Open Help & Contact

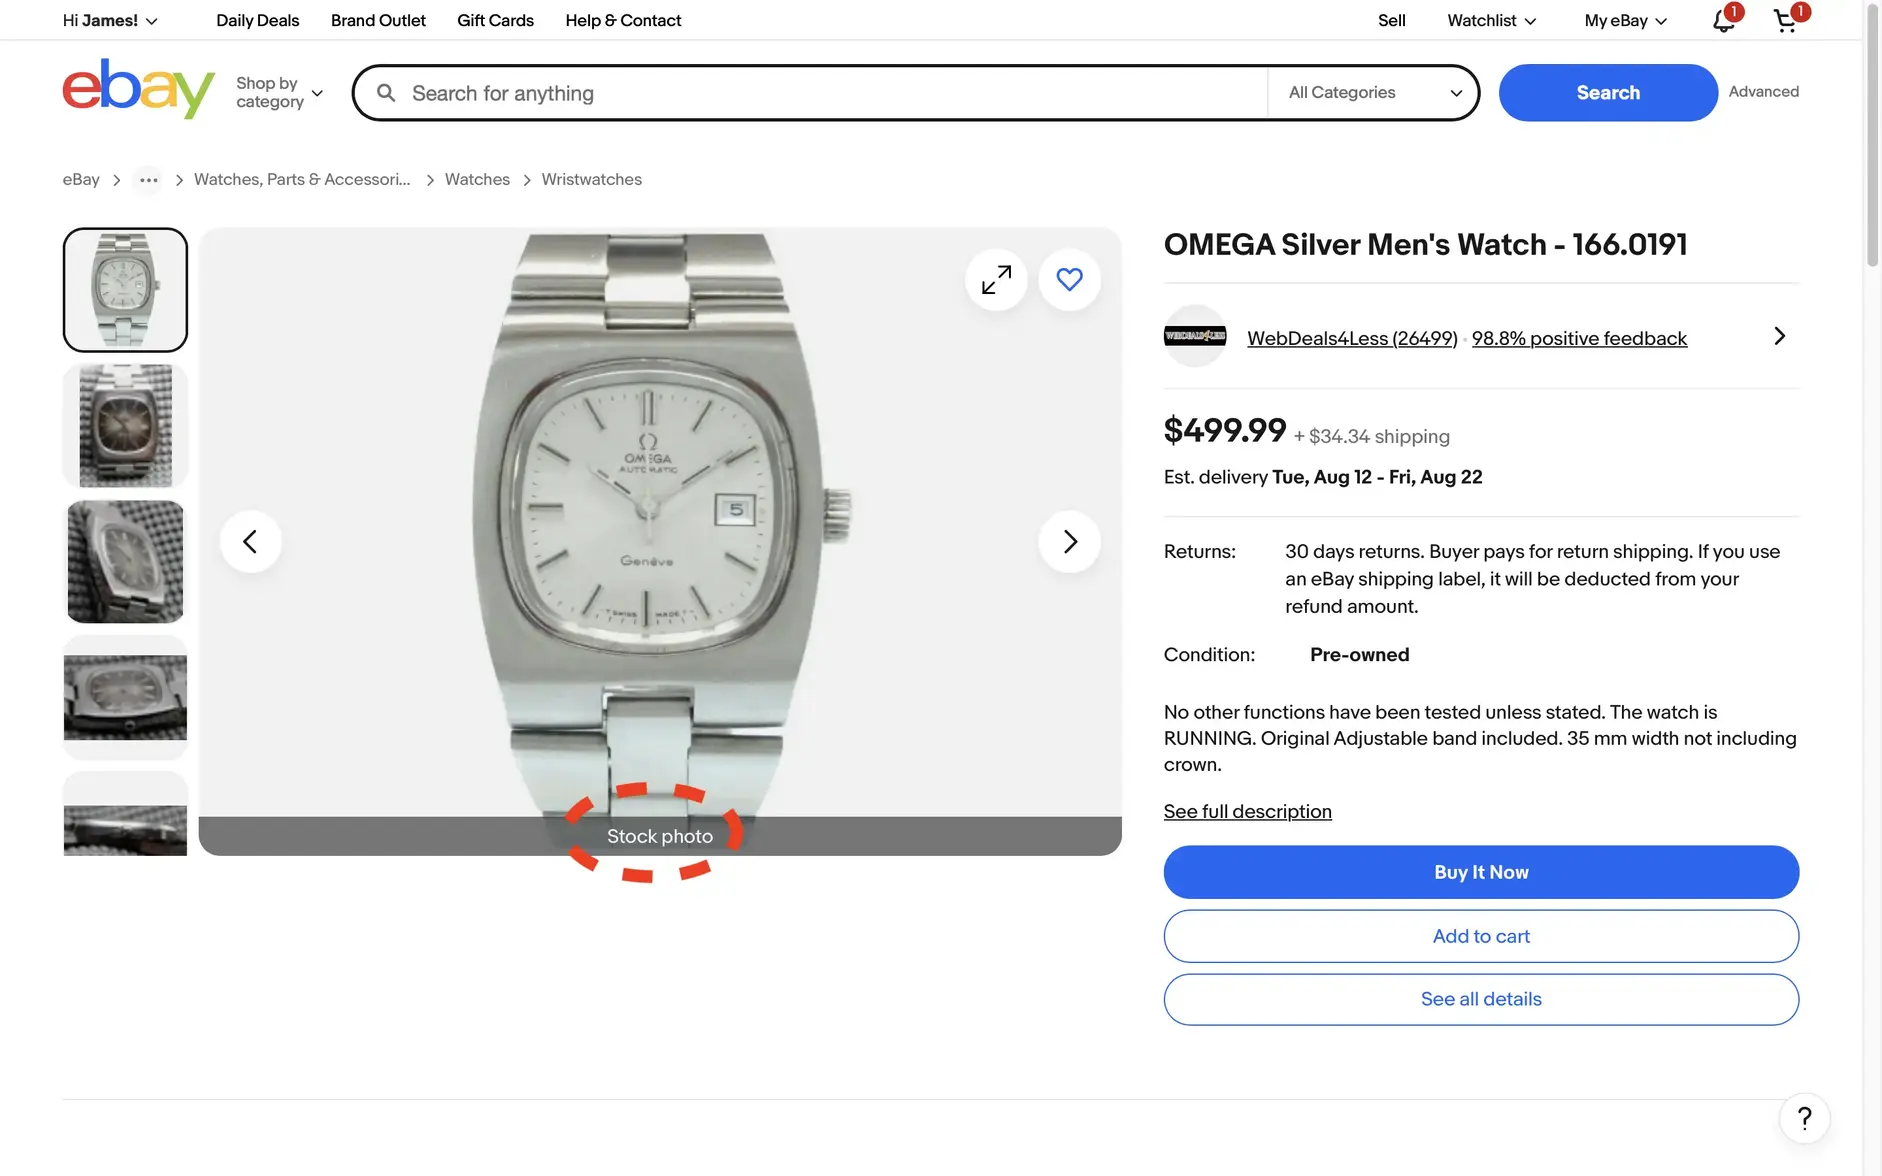tap(622, 20)
